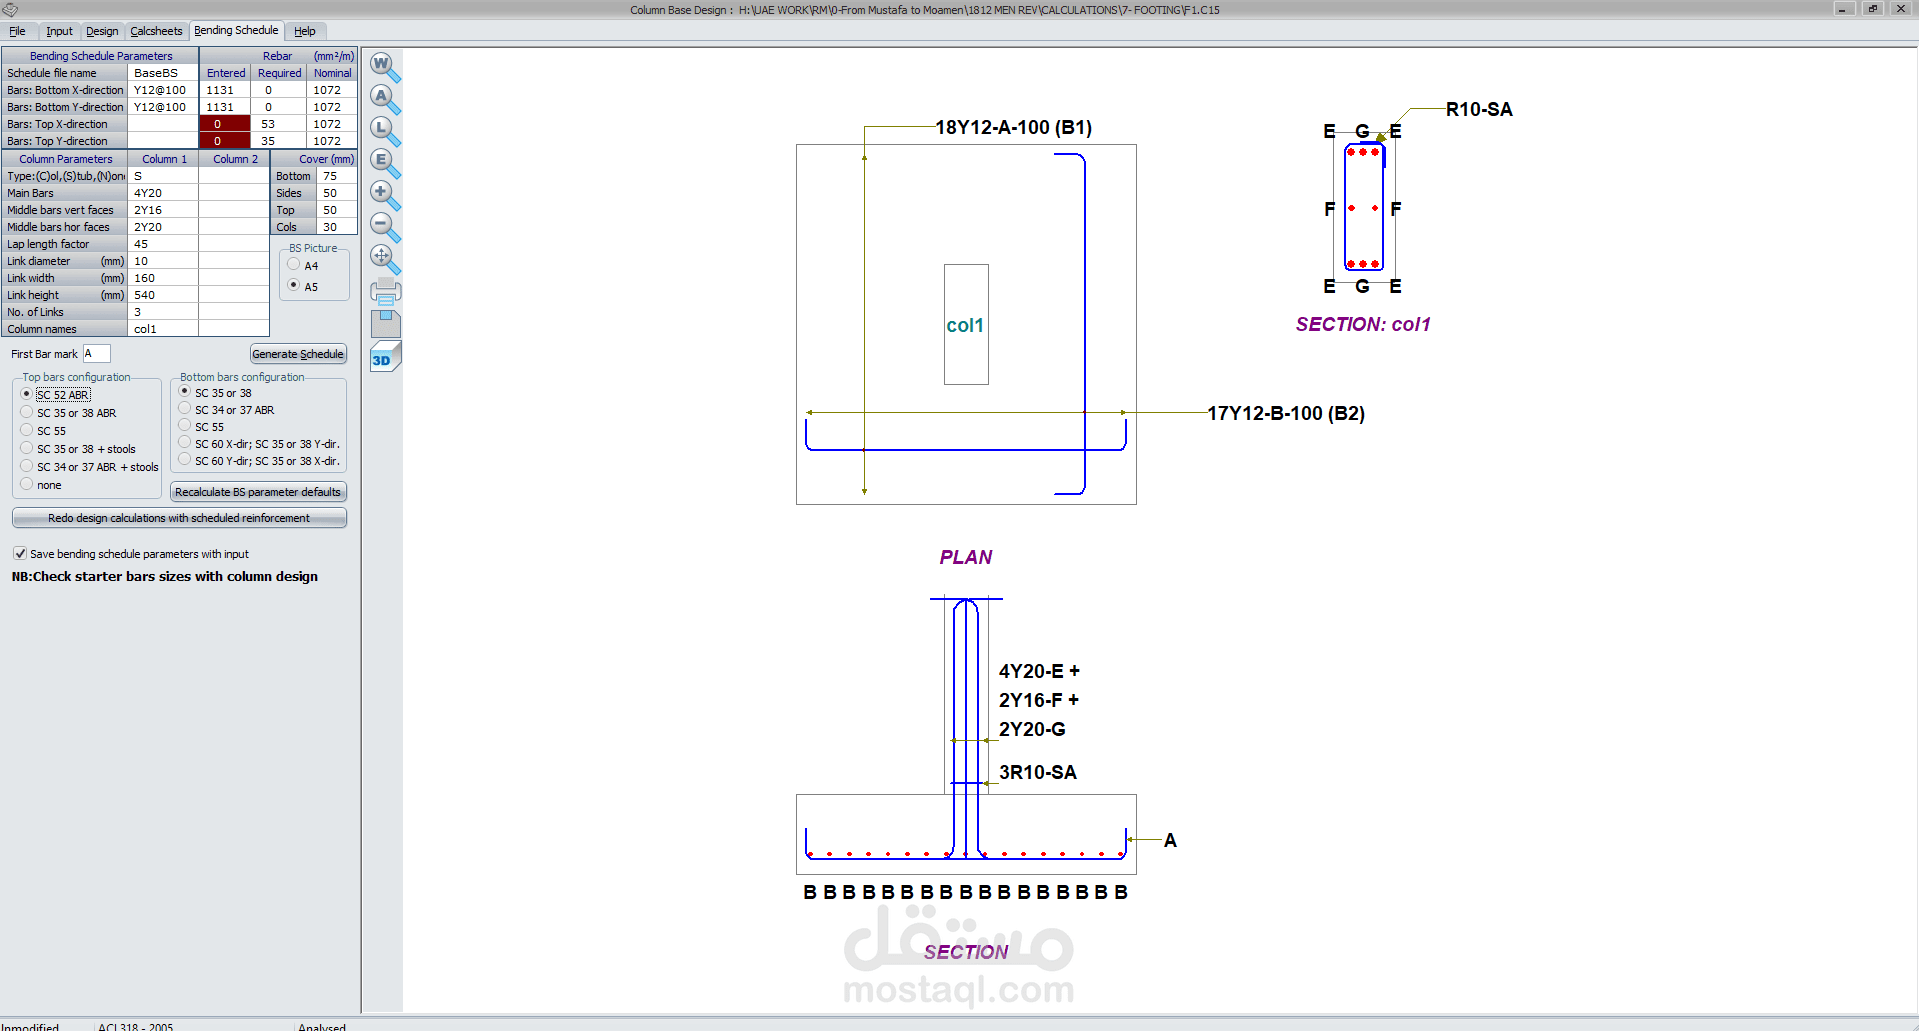Switch to the Calcsheets tab

point(157,31)
